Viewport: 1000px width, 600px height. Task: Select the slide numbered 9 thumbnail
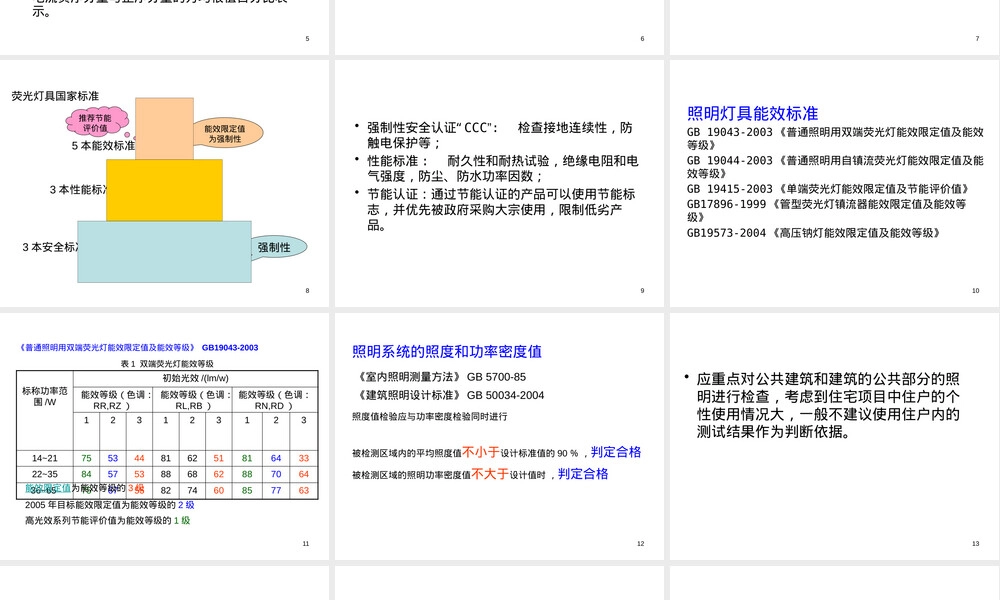499,183
